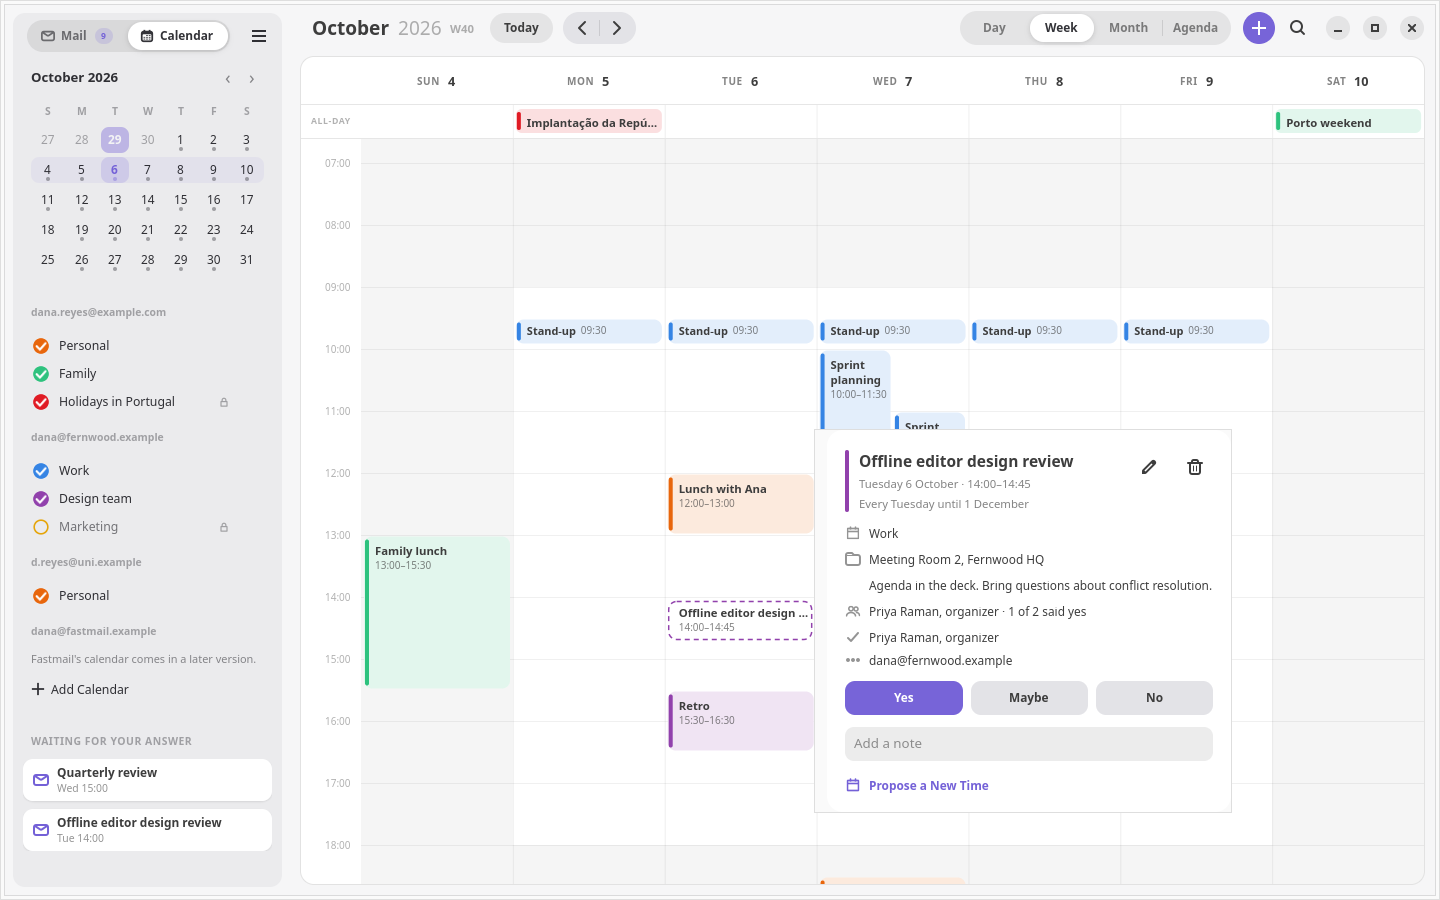Click the lock icon beside Holidays in Portugal
1440x900 pixels.
224,402
